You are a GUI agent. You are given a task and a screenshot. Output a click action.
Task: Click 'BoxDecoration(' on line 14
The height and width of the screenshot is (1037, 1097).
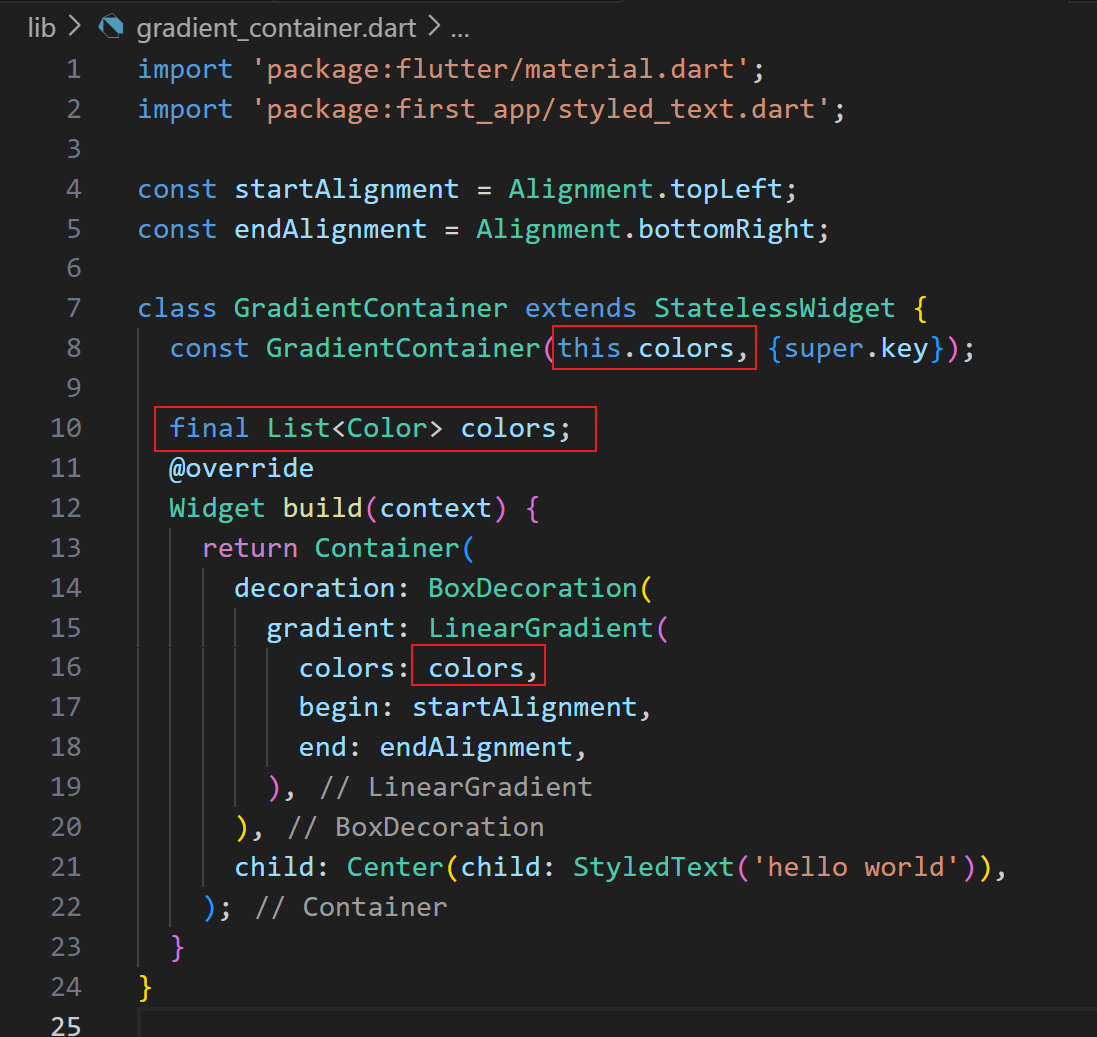540,588
